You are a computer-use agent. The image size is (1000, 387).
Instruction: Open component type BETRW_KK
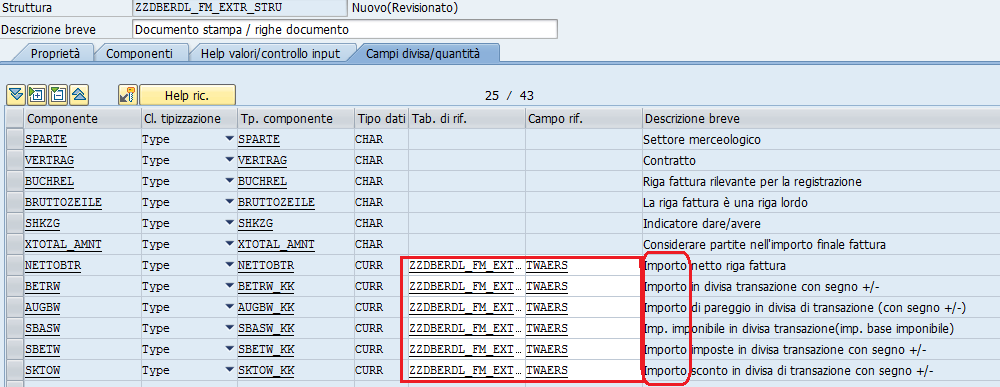(265, 286)
